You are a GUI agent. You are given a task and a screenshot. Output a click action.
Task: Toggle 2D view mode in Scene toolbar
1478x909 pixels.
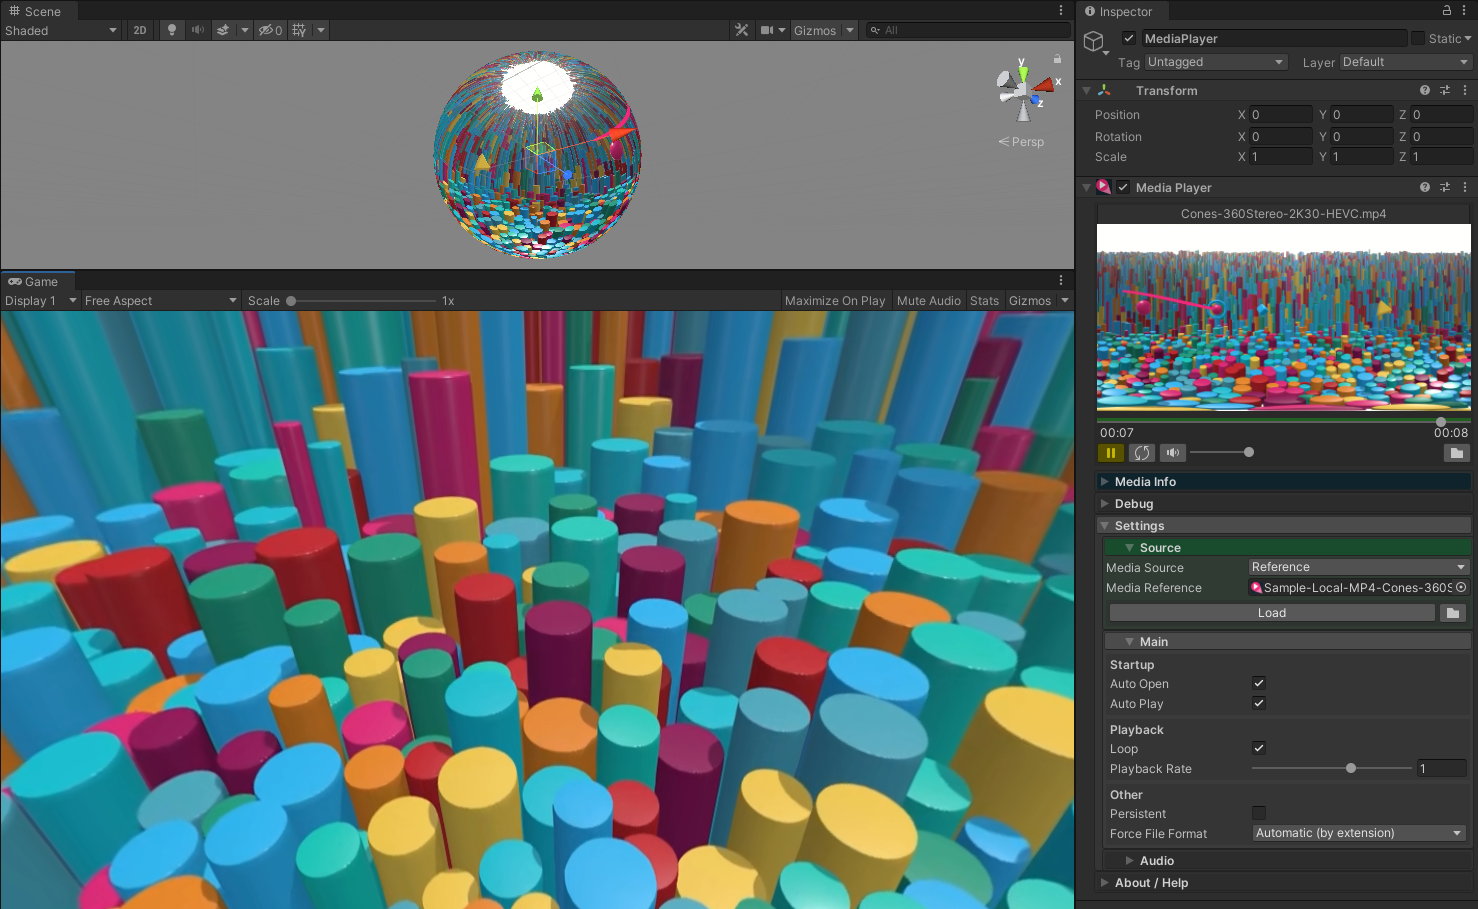click(140, 30)
